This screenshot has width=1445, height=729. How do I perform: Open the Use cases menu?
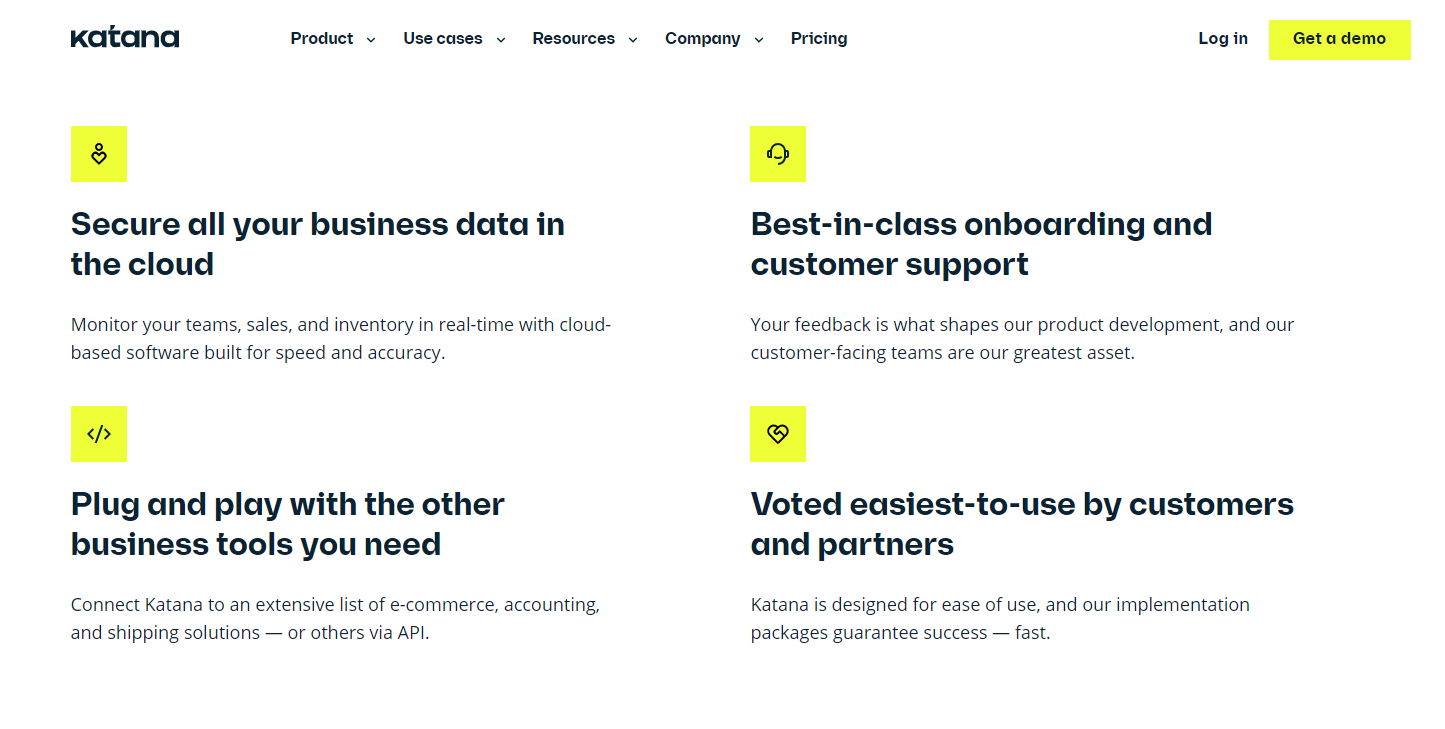click(443, 39)
